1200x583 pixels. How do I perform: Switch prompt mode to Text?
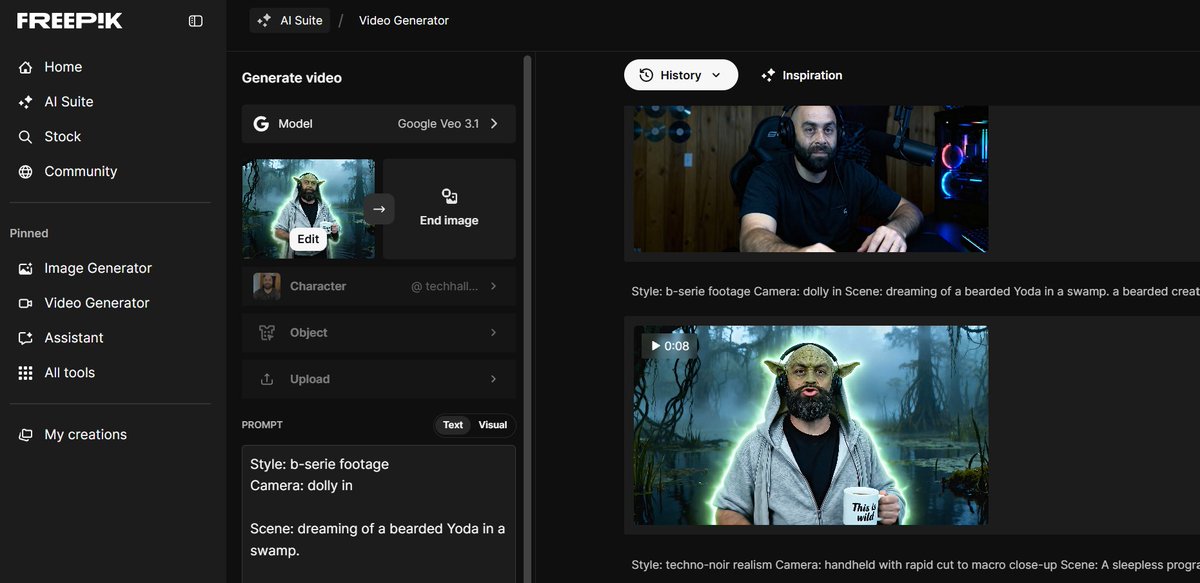pos(453,425)
